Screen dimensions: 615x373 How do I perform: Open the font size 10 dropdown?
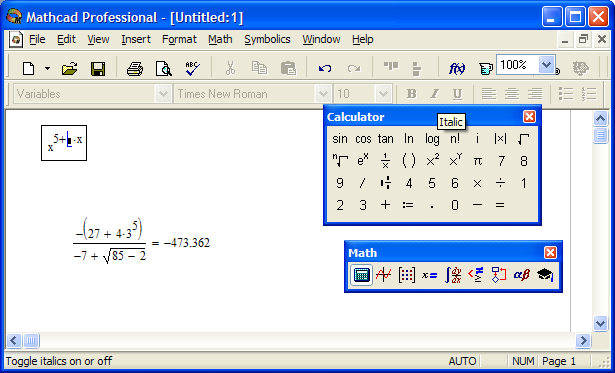click(383, 94)
